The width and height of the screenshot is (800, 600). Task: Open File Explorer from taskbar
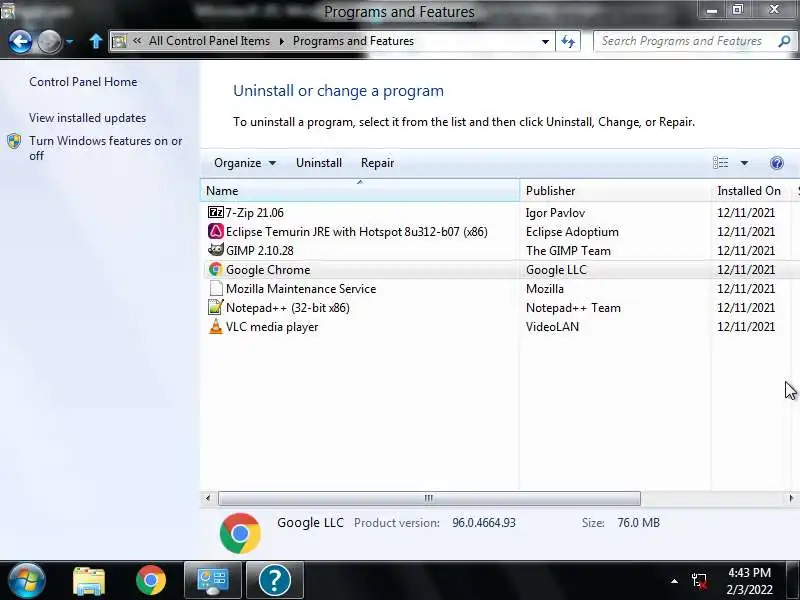[89, 581]
